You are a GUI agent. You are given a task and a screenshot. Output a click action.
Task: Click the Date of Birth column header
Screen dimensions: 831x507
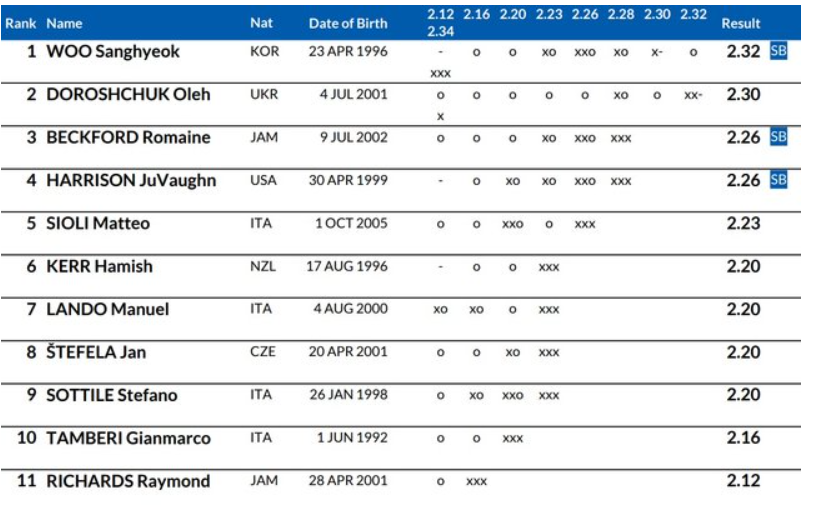[347, 23]
